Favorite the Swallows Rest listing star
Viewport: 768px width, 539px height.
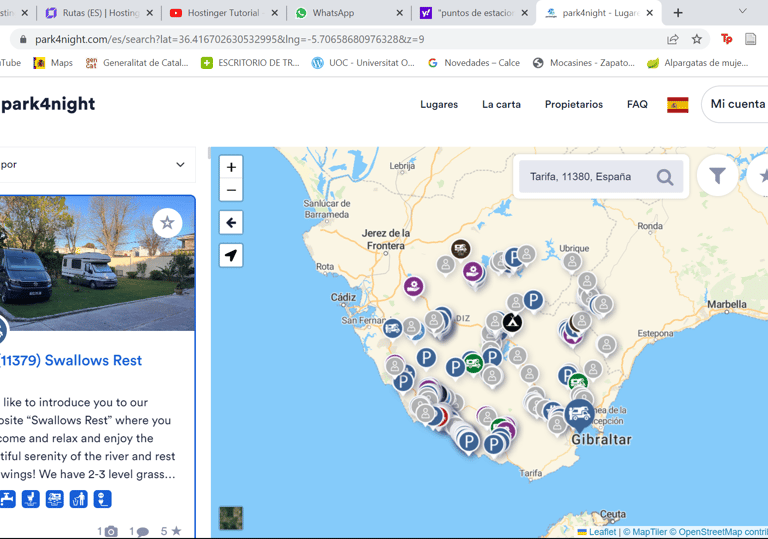167,223
